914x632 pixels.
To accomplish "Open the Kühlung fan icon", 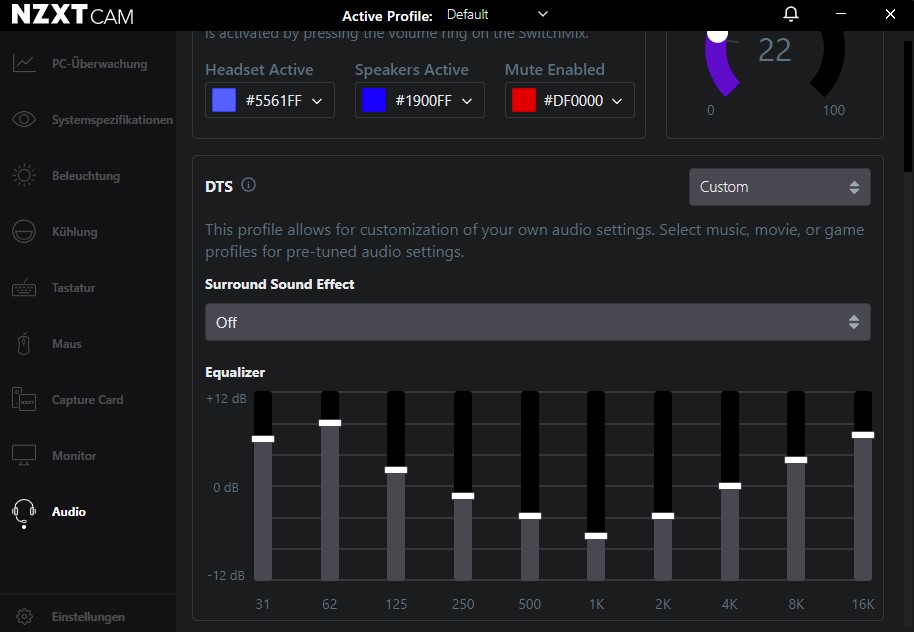I will pyautogui.click(x=24, y=232).
